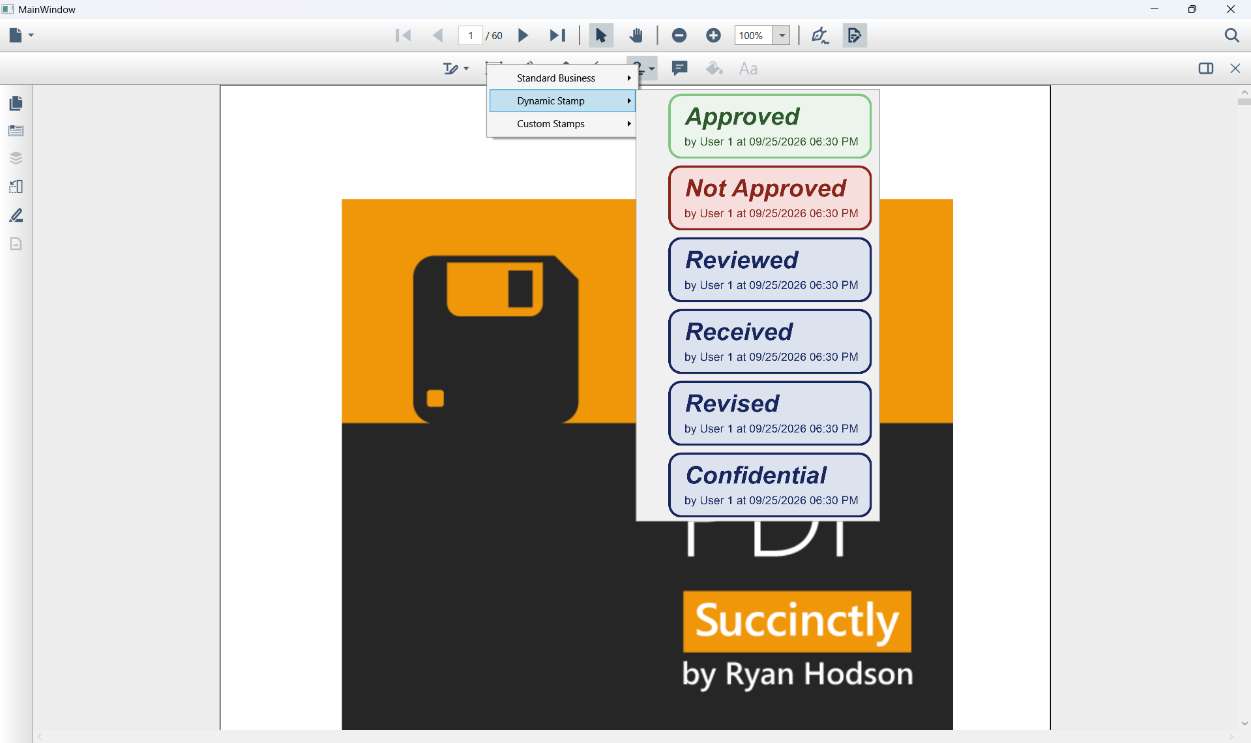Choose the Not Approved dynamic stamp
The image size is (1251, 743).
[x=770, y=198]
